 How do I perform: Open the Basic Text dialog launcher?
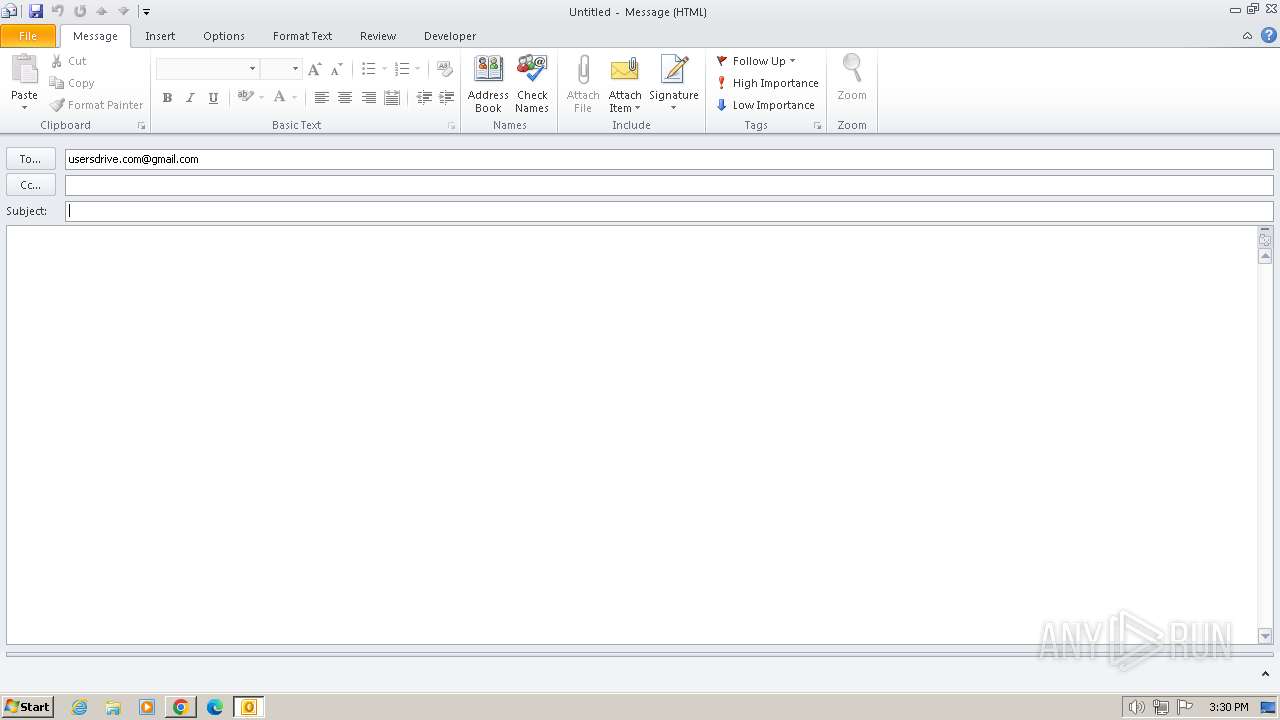[x=452, y=126]
